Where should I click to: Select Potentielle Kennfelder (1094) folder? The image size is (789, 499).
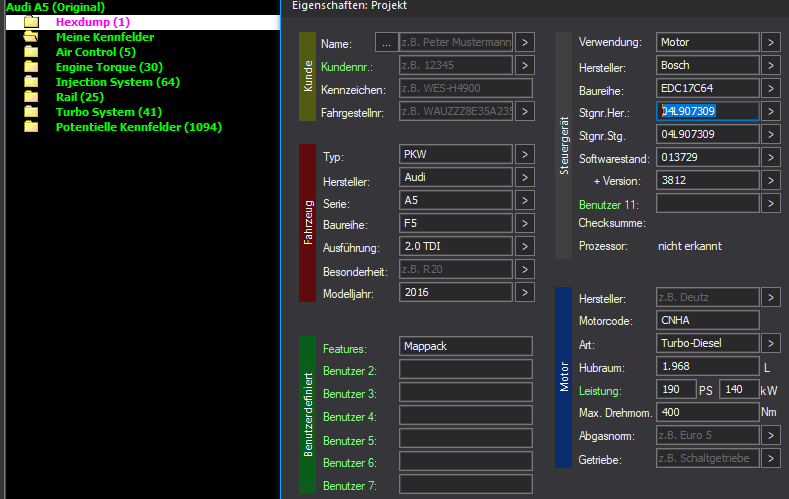pos(138,127)
